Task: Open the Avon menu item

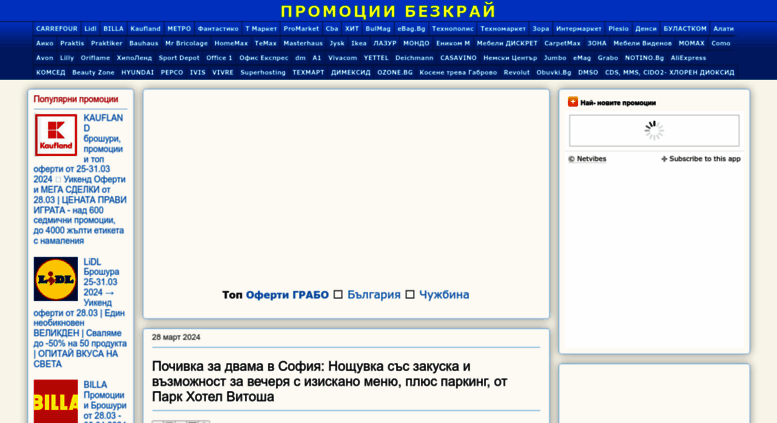Action: (45, 57)
